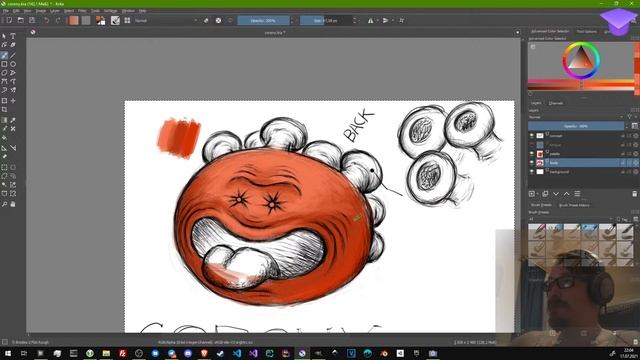Switch to the Tool Options tab
The width and height of the screenshot is (640, 360).
(587, 31)
